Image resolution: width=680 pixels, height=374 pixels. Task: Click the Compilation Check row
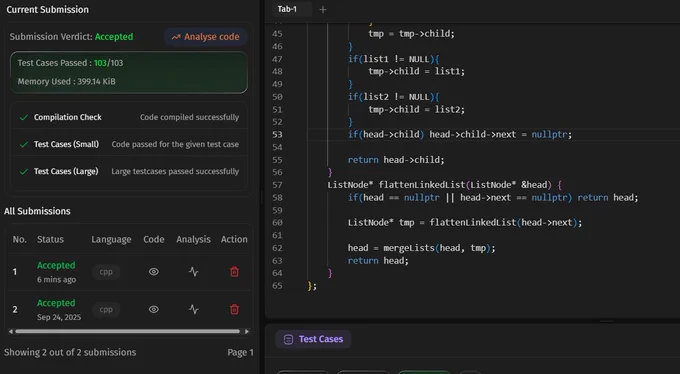tap(129, 118)
